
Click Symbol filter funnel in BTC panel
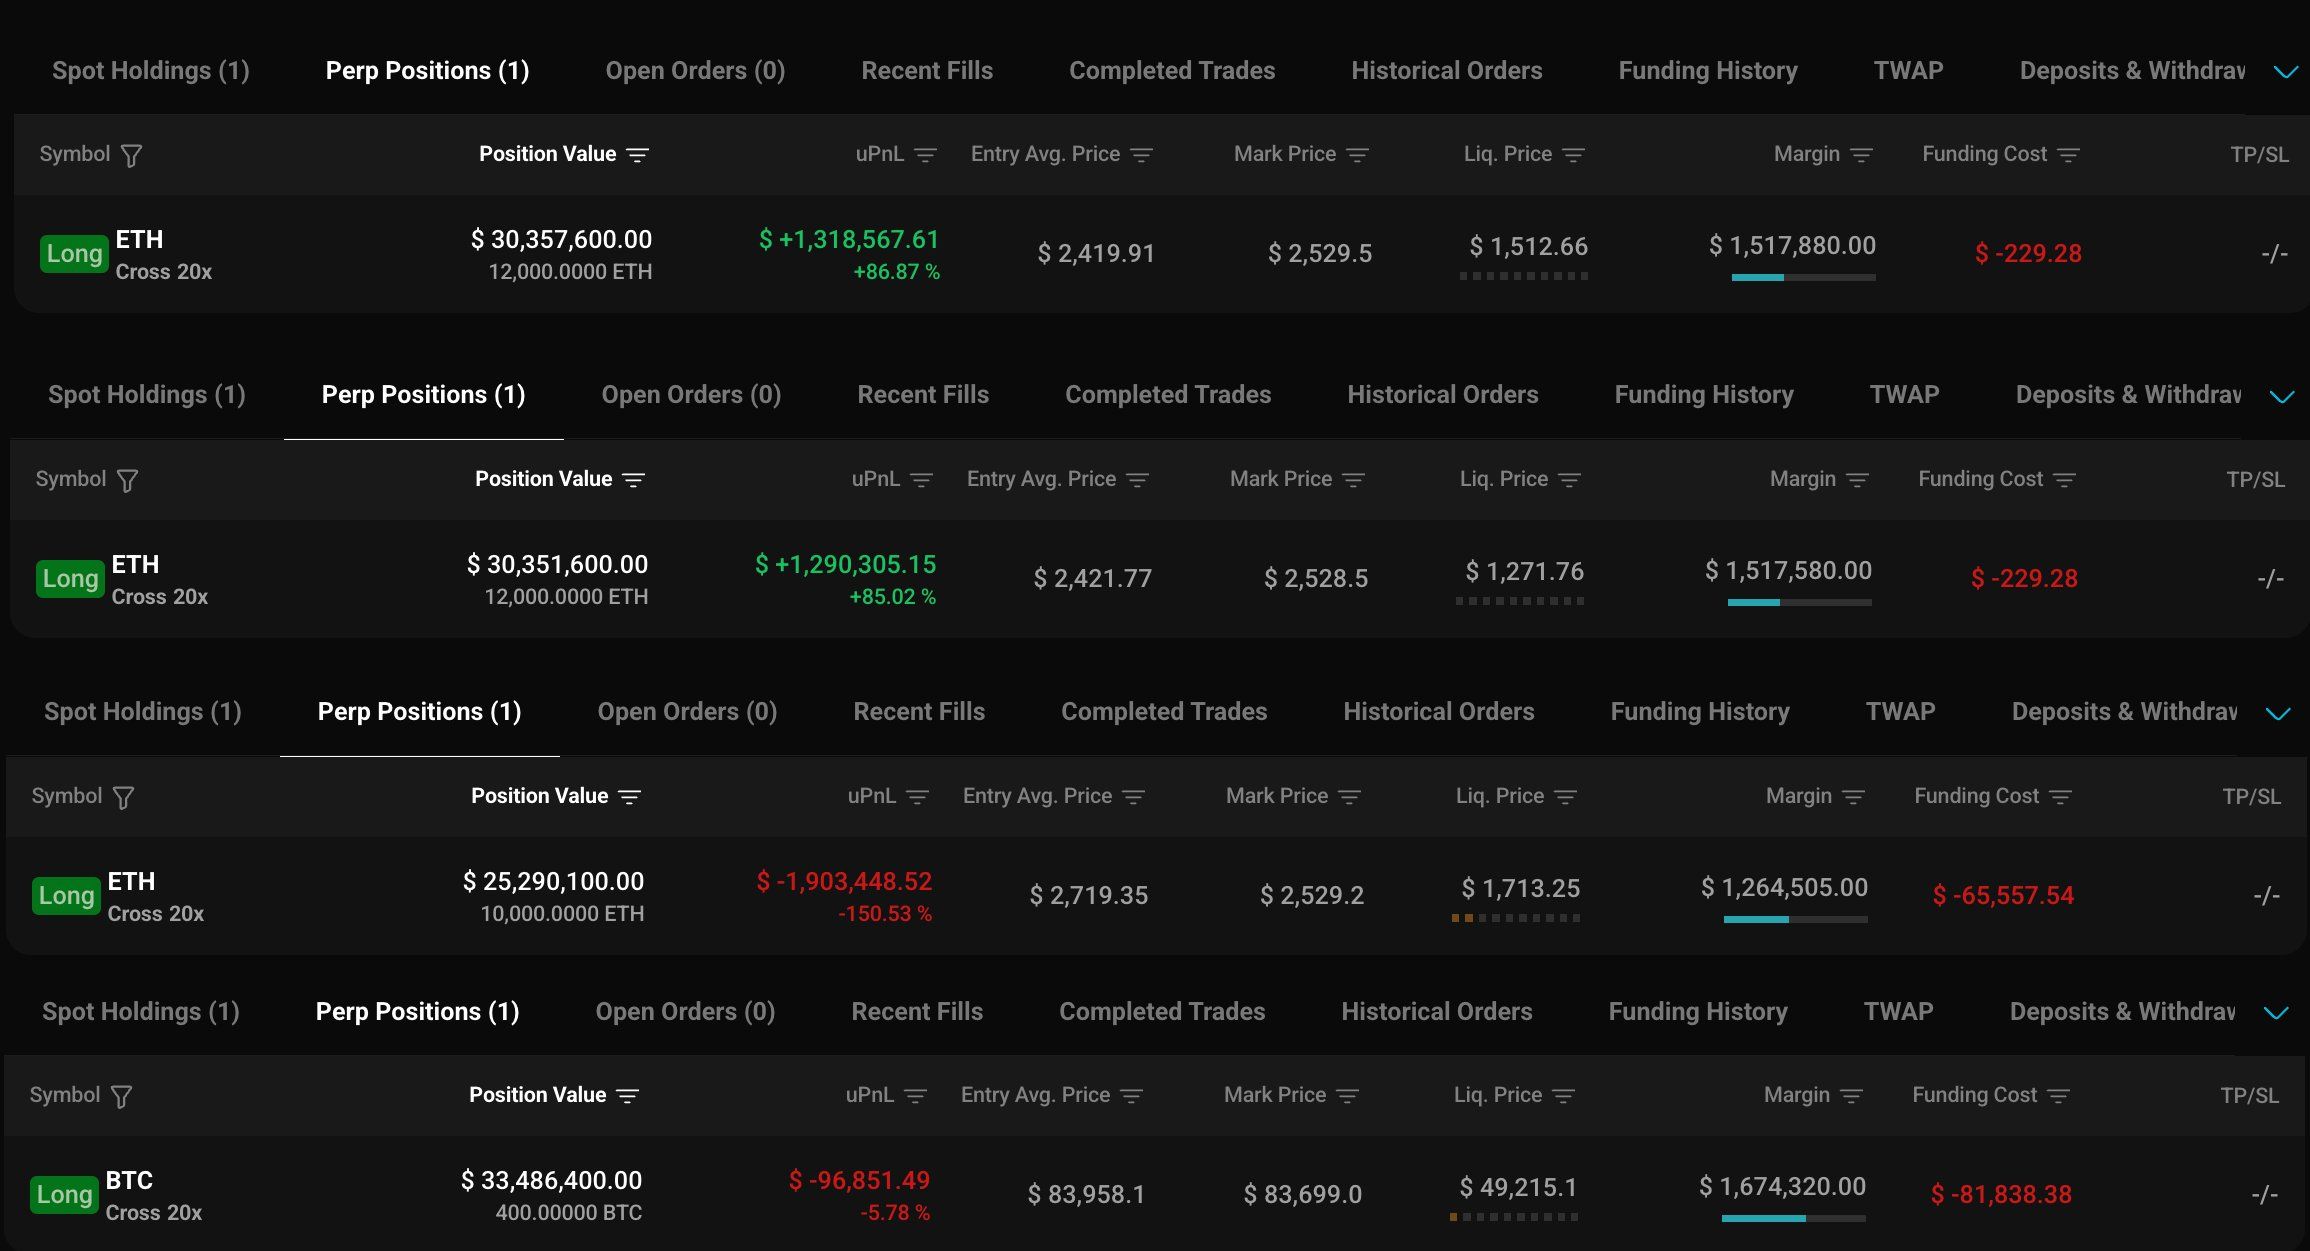point(121,1096)
